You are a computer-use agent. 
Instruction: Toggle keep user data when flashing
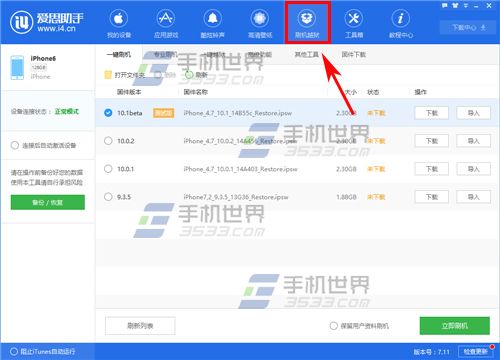pyautogui.click(x=333, y=326)
